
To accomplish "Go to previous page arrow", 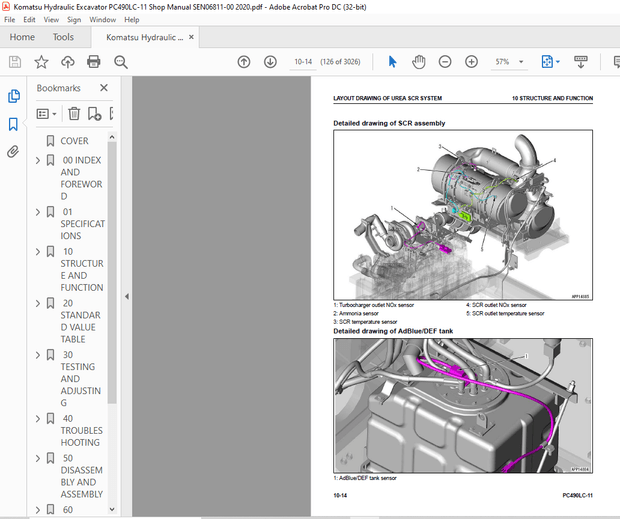I will pos(244,62).
